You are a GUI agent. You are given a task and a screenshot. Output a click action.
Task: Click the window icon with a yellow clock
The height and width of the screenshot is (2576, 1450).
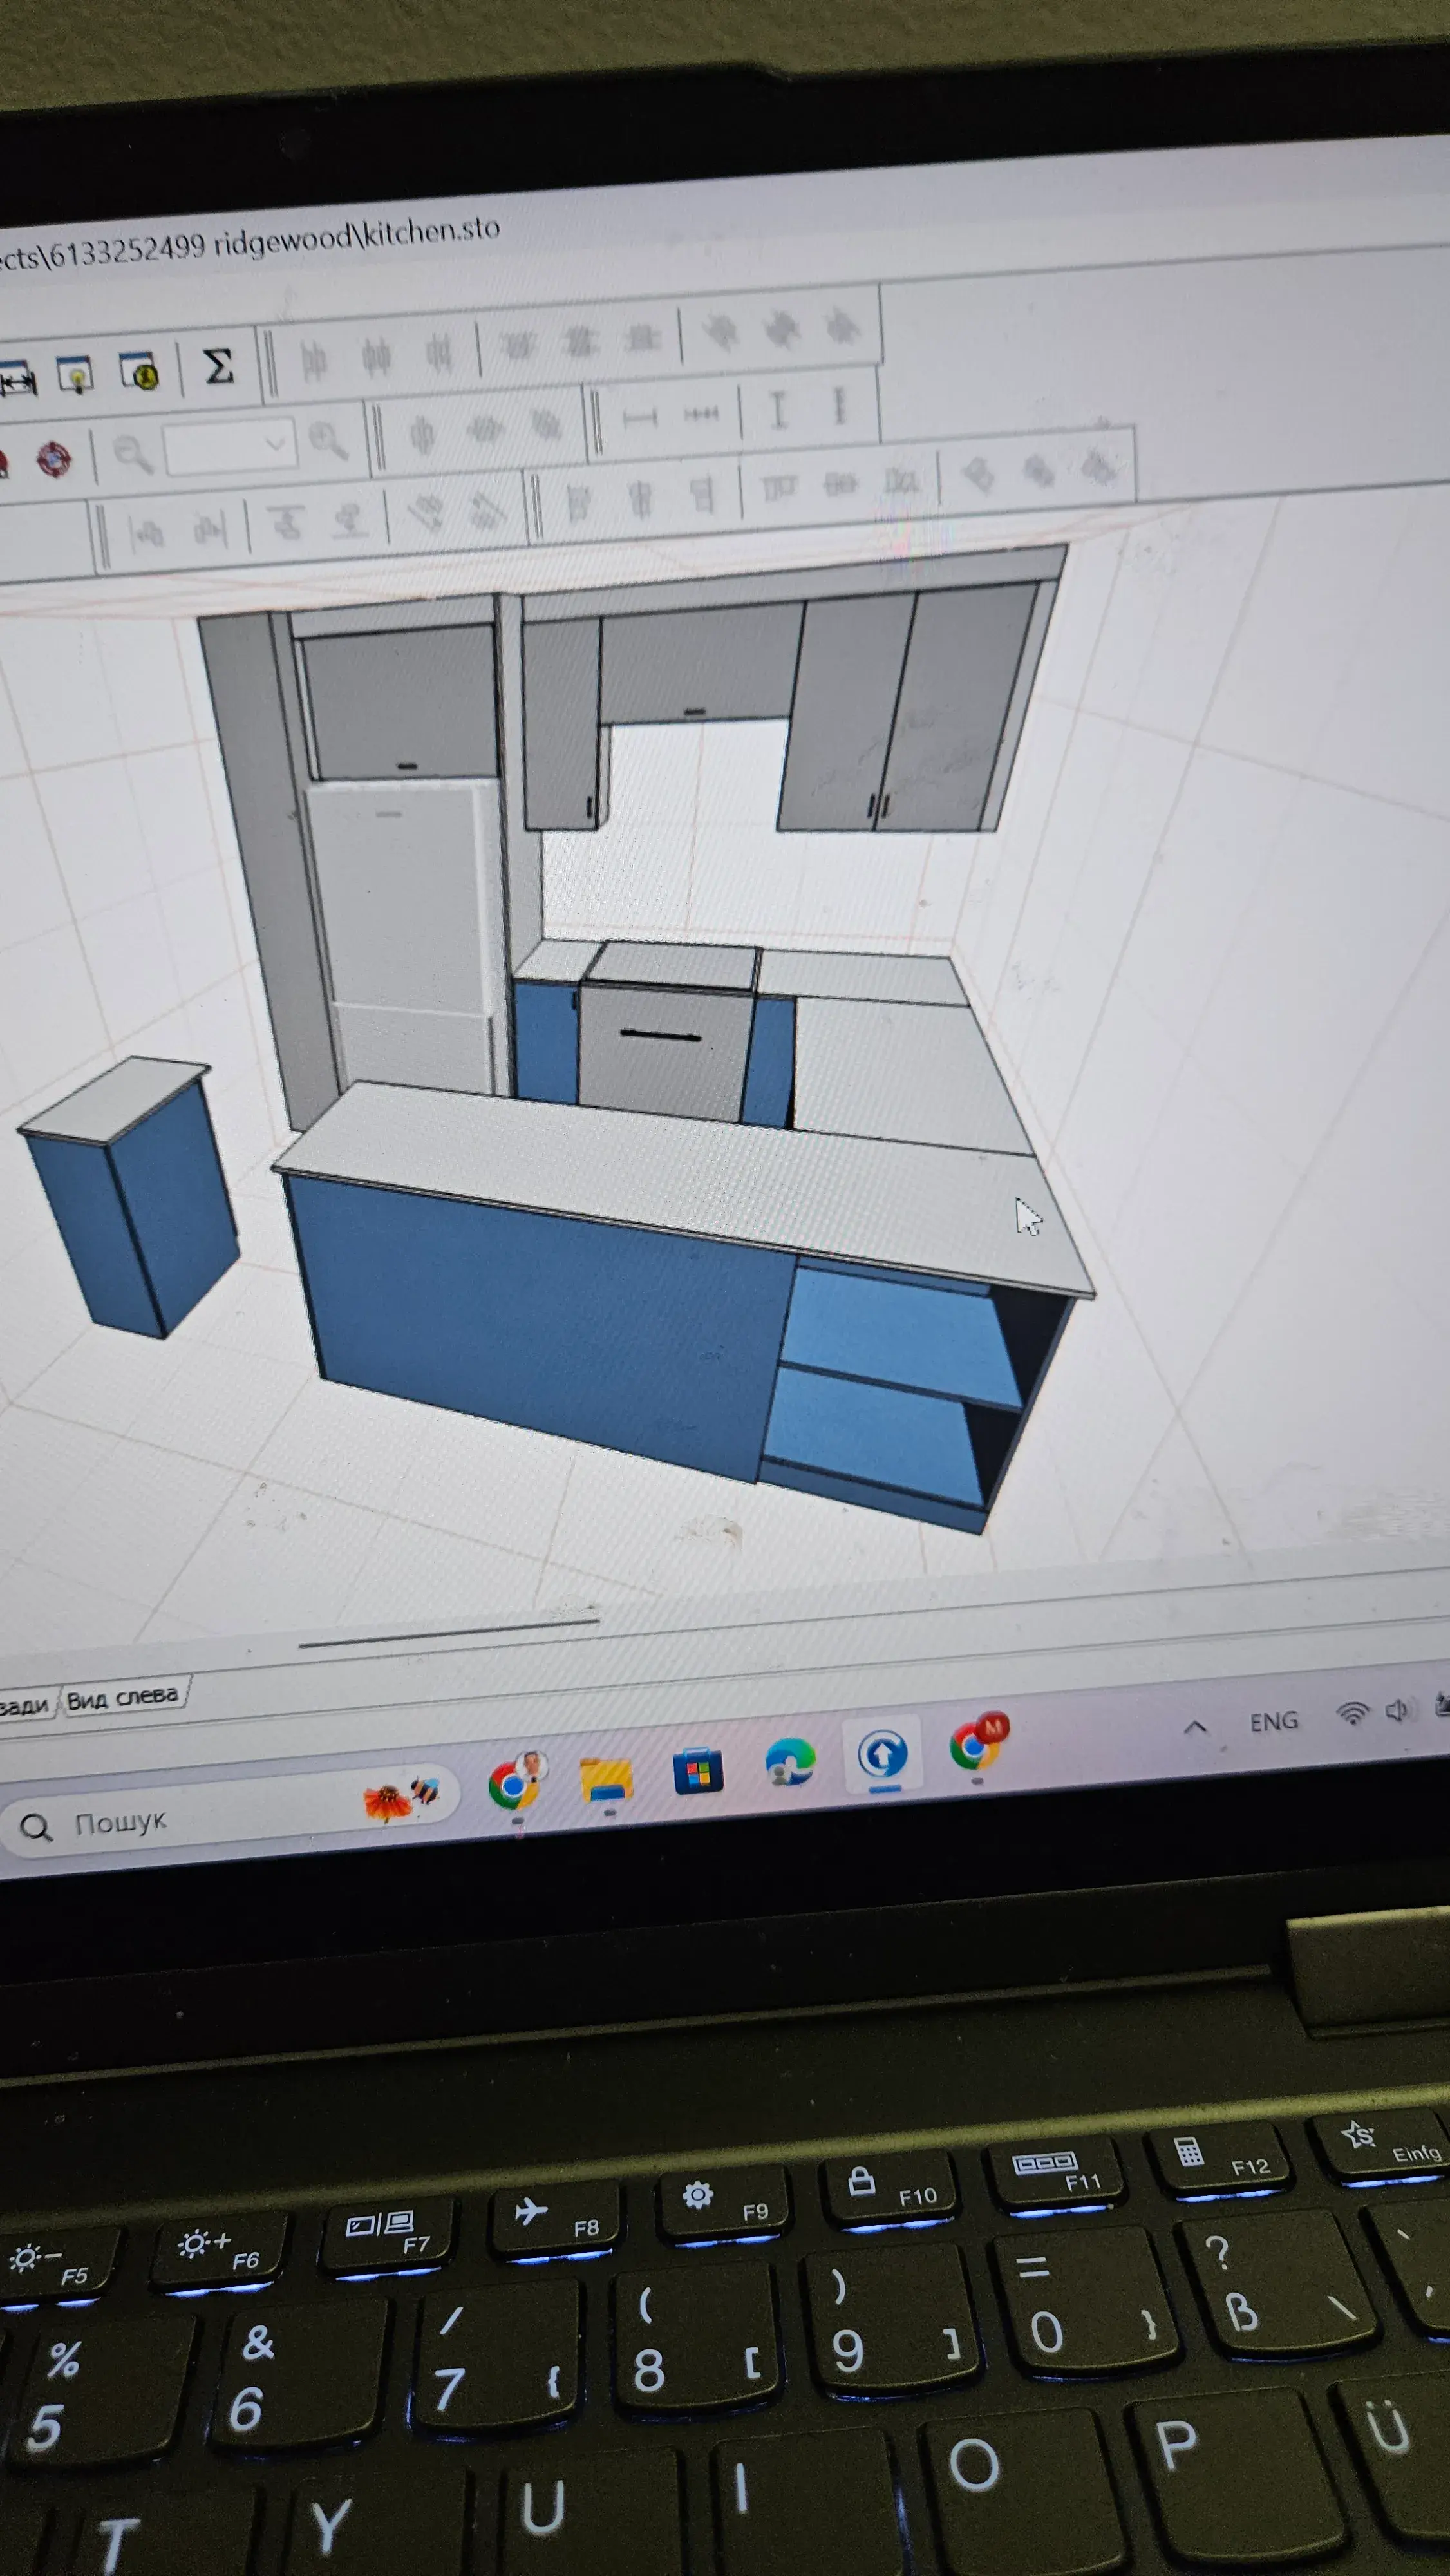tap(140, 371)
